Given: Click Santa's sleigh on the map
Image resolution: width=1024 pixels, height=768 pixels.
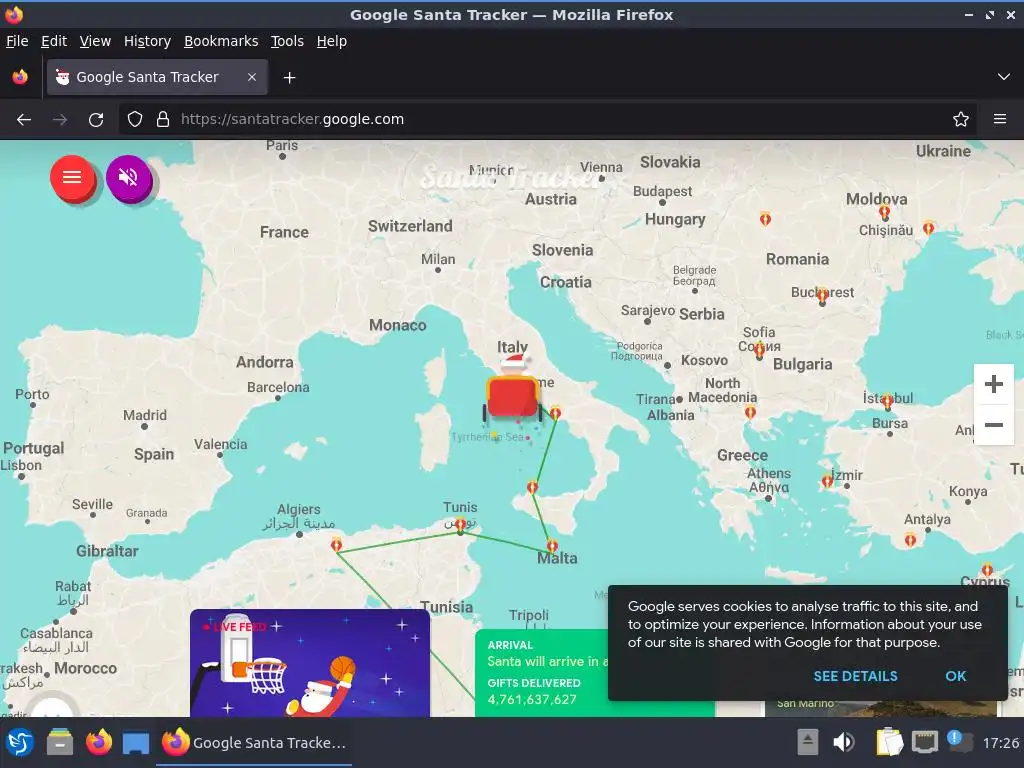Looking at the screenshot, I should tap(513, 392).
